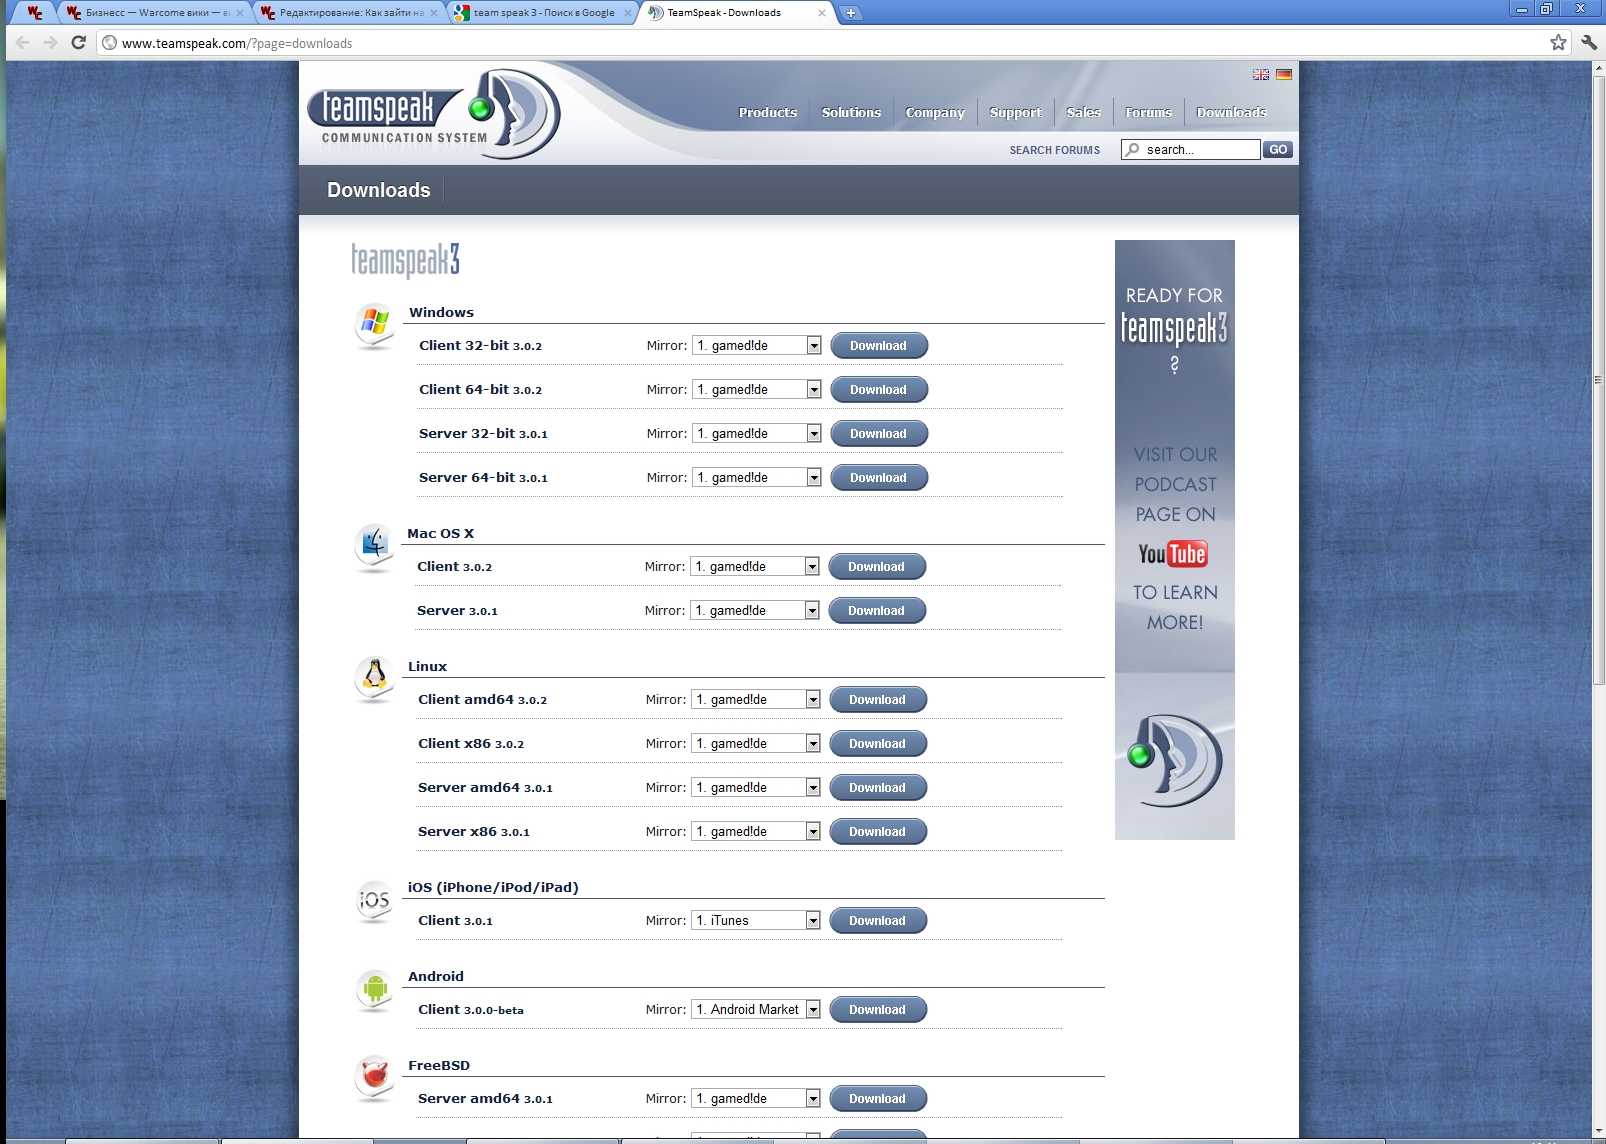Open the Downloads menu item
This screenshot has height=1144, width=1606.
point(1231,112)
